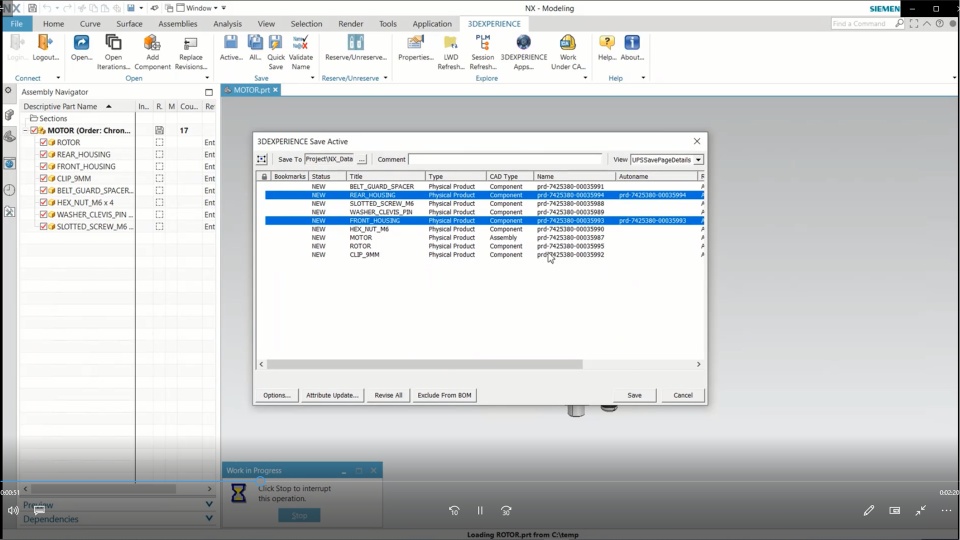The image size is (960, 540).
Task: Cancel the 3DEXPERIENCE Save Active dialog
Action: pyautogui.click(x=683, y=396)
